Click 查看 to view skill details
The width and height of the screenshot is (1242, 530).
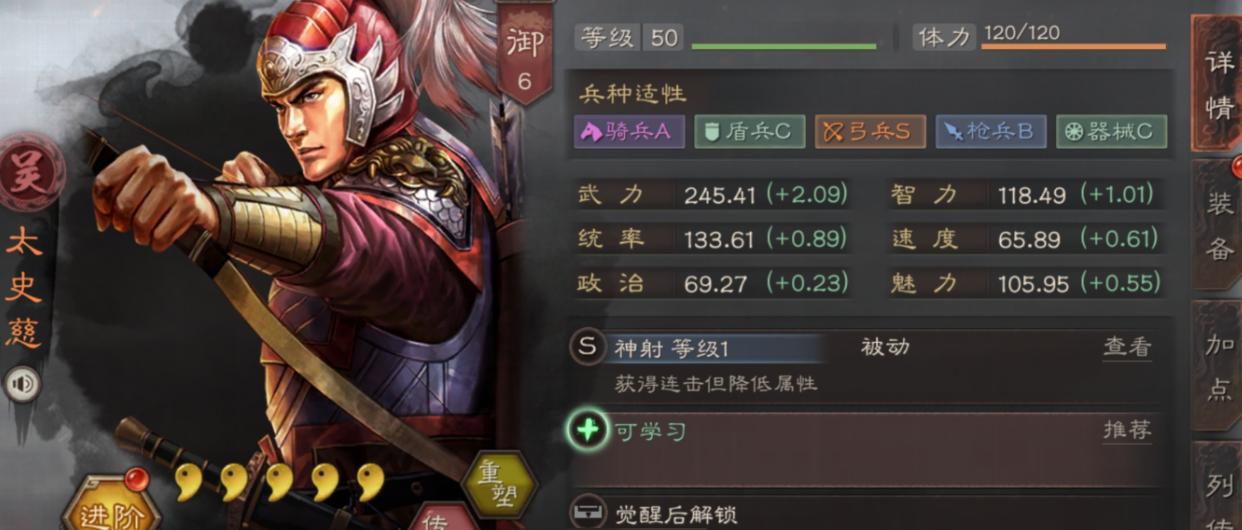[1127, 347]
